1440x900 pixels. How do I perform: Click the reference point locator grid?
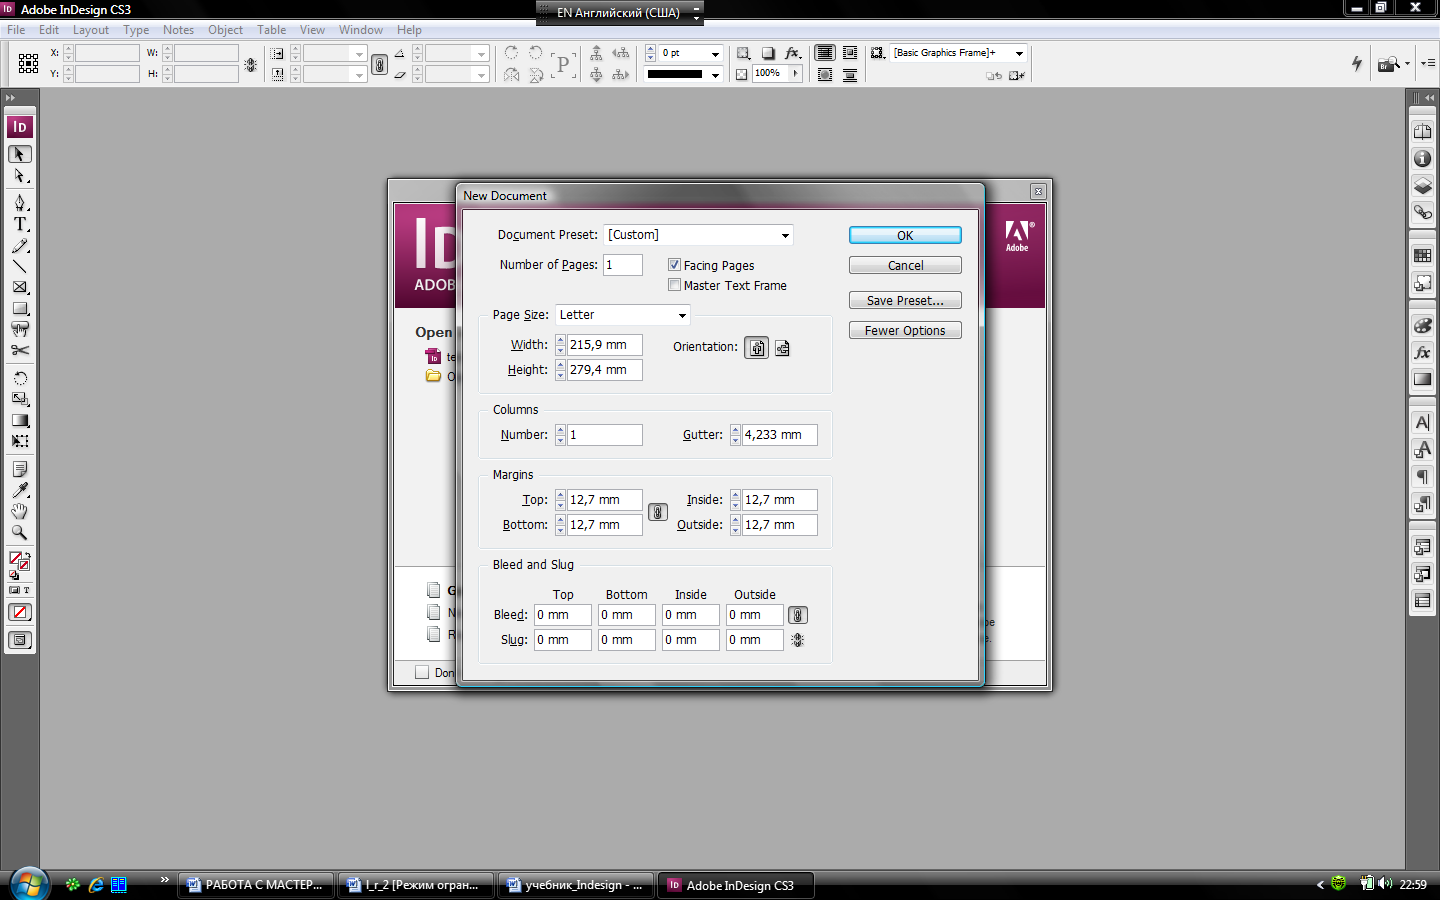pos(28,64)
